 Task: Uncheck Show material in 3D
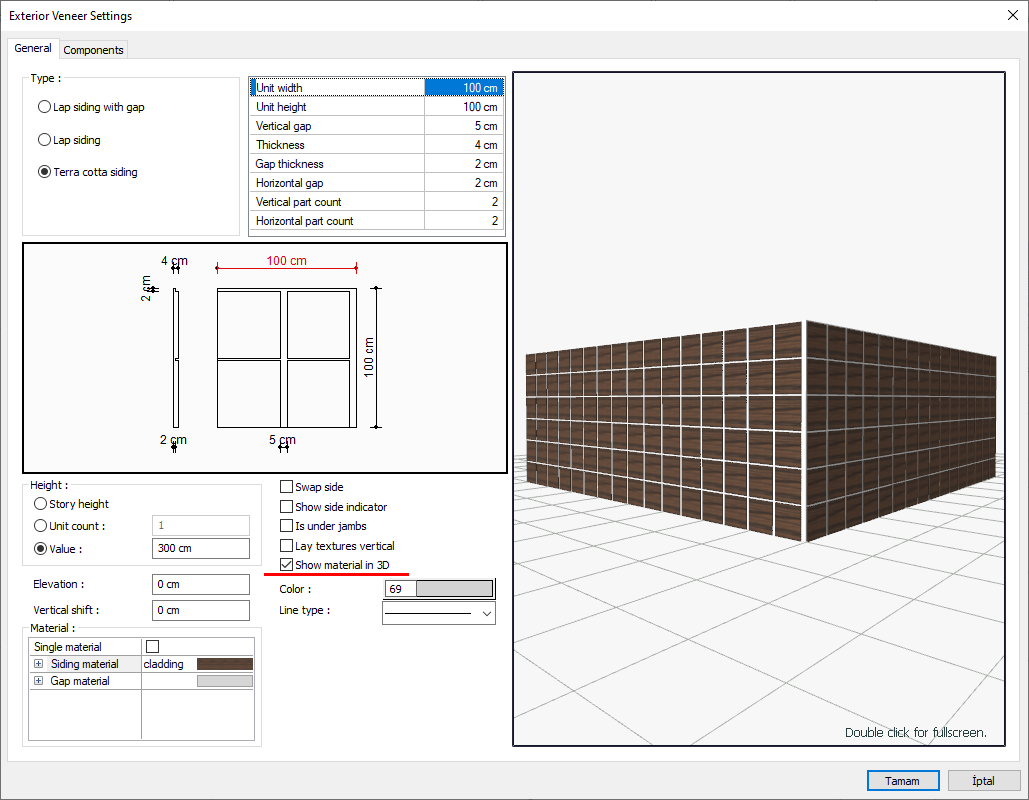(287, 565)
